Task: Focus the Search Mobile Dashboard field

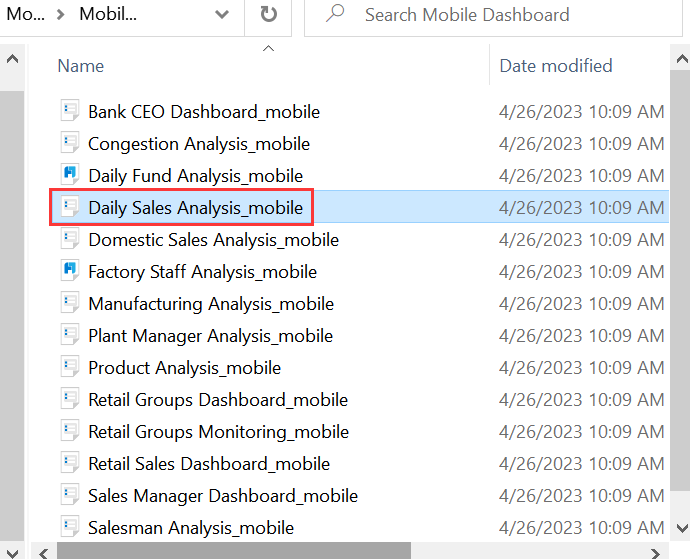Action: (x=493, y=15)
